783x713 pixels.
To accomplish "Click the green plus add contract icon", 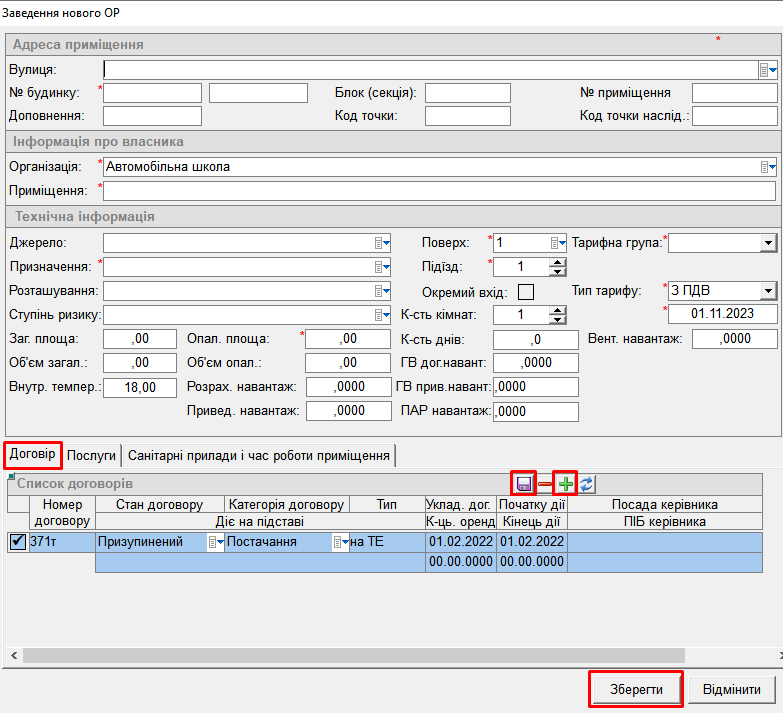I will click(566, 484).
